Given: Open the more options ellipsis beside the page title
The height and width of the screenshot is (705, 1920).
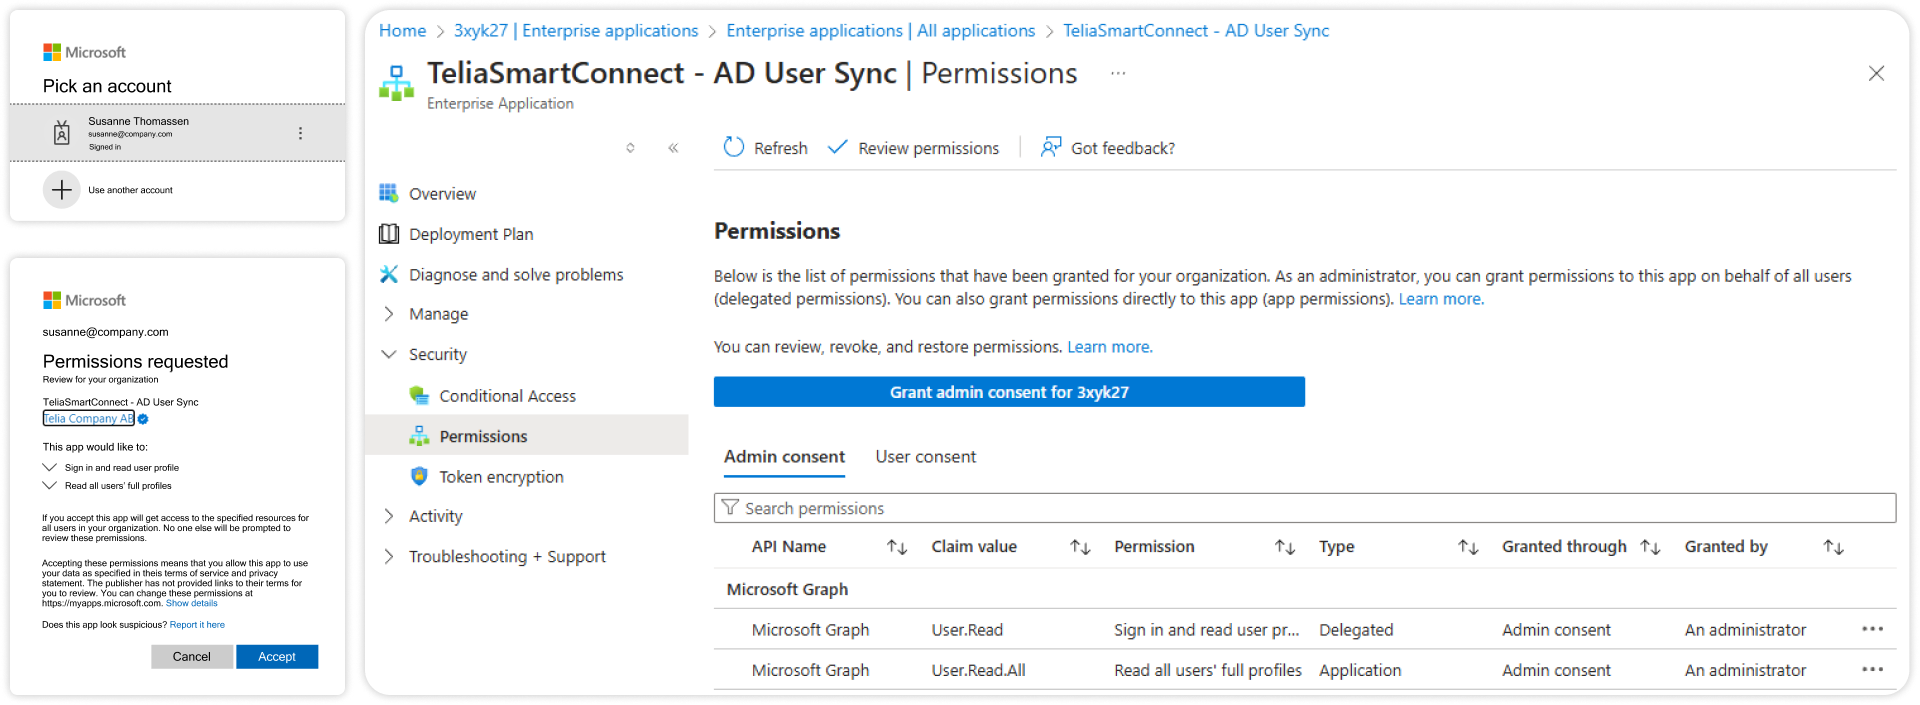Looking at the screenshot, I should pyautogui.click(x=1118, y=73).
